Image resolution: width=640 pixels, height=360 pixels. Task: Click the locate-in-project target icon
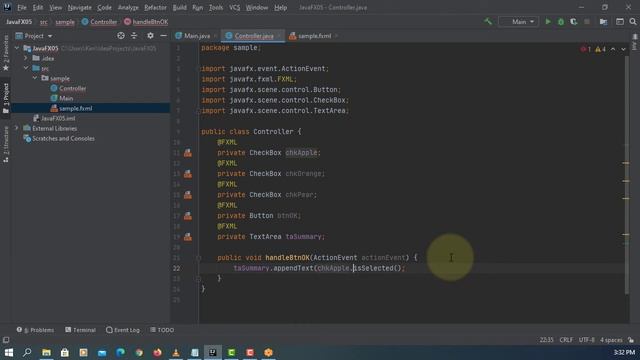pos(121,36)
